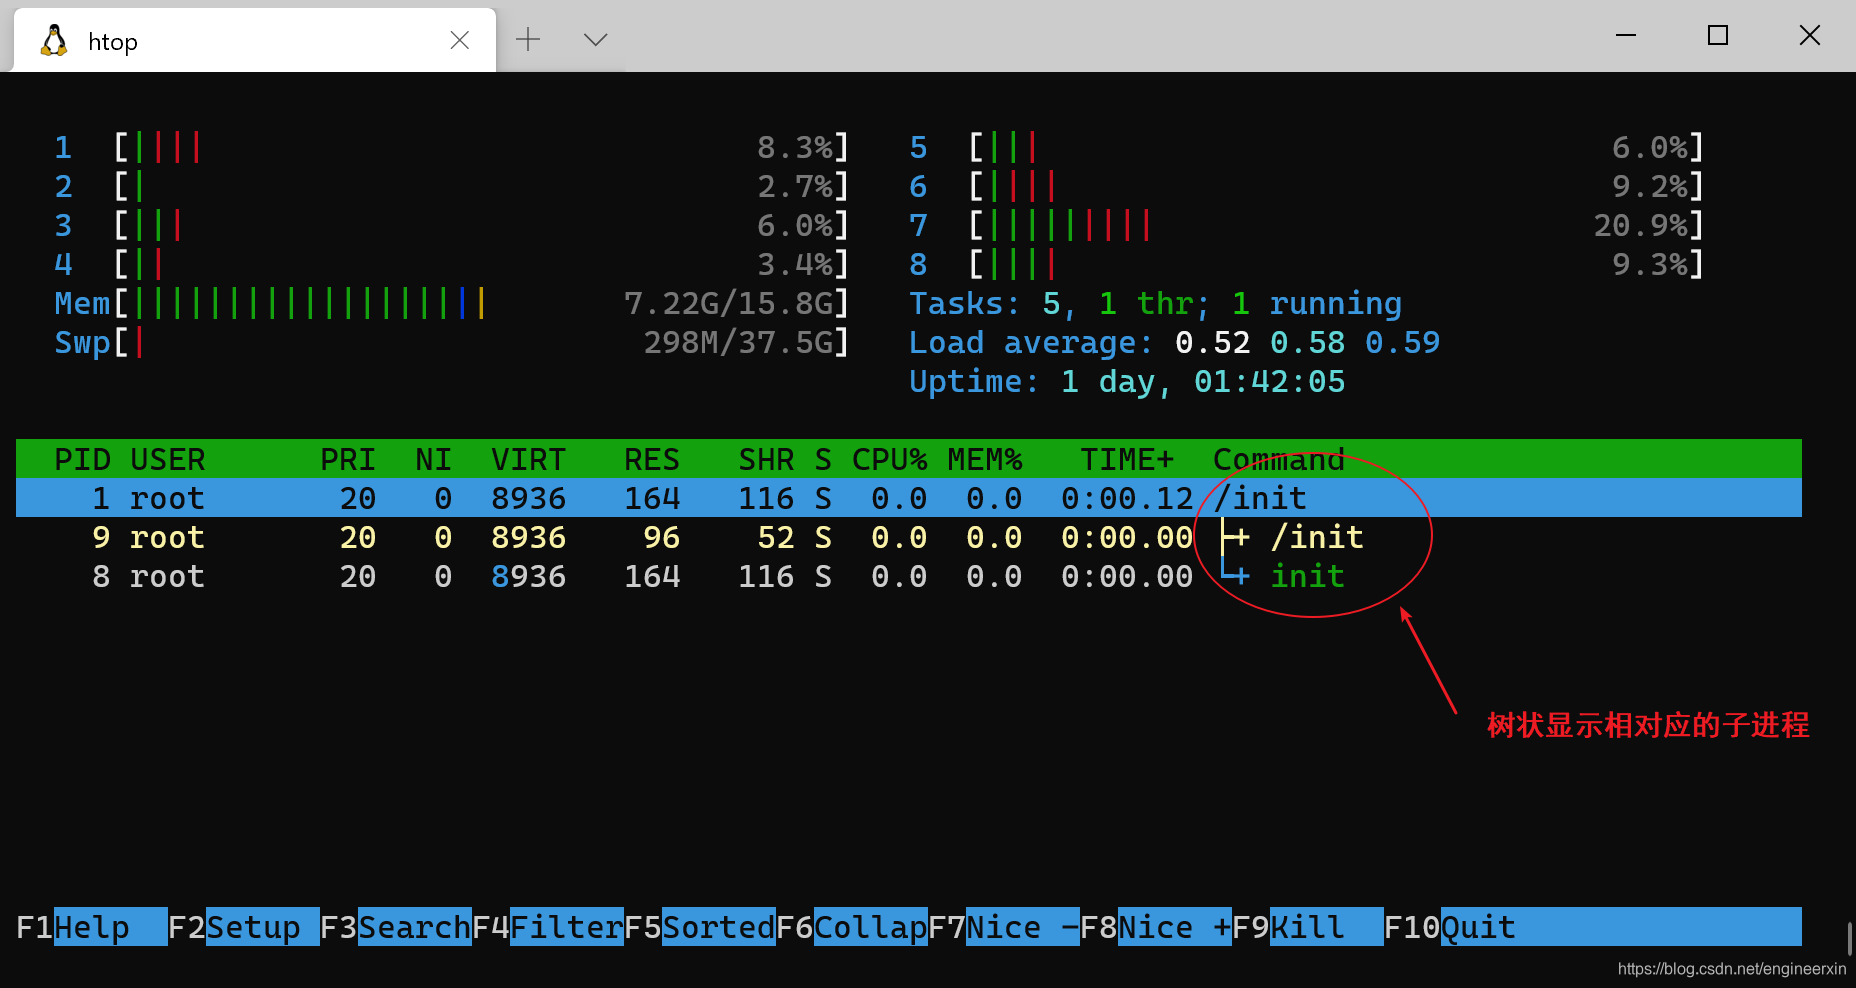Sort by PRI column header
This screenshot has width=1856, height=988.
click(x=348, y=460)
